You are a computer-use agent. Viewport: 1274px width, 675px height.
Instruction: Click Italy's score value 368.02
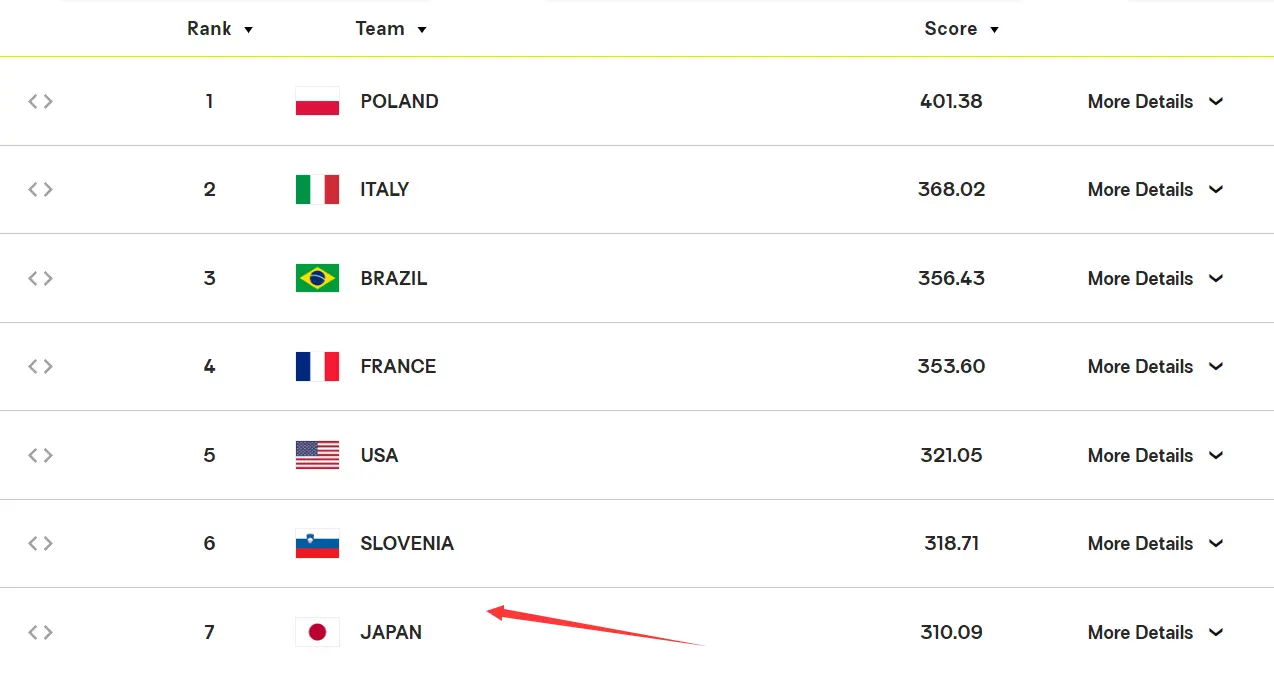951,189
